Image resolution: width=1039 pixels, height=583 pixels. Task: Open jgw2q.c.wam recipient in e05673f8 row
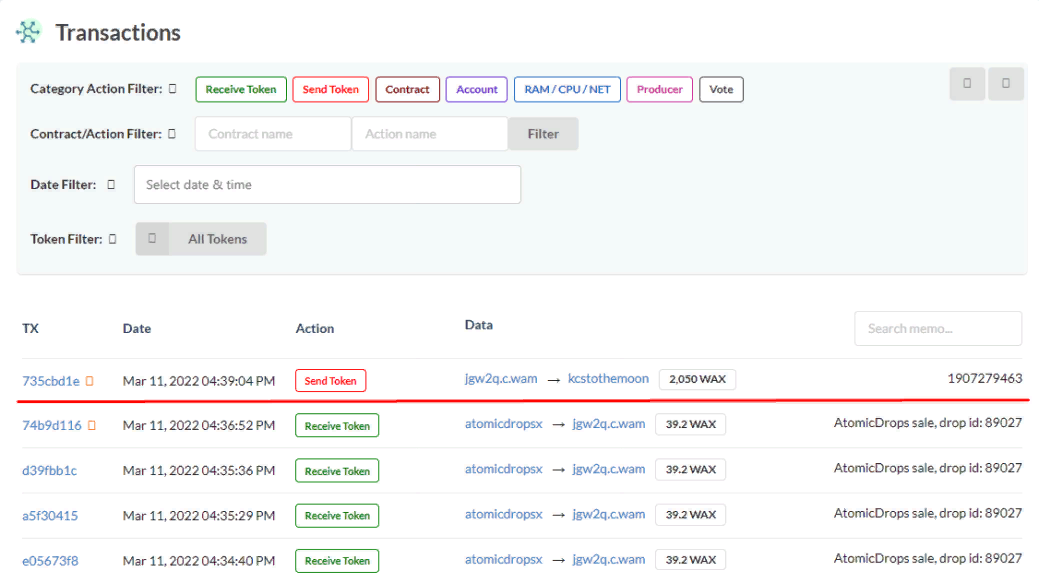[x=609, y=559]
